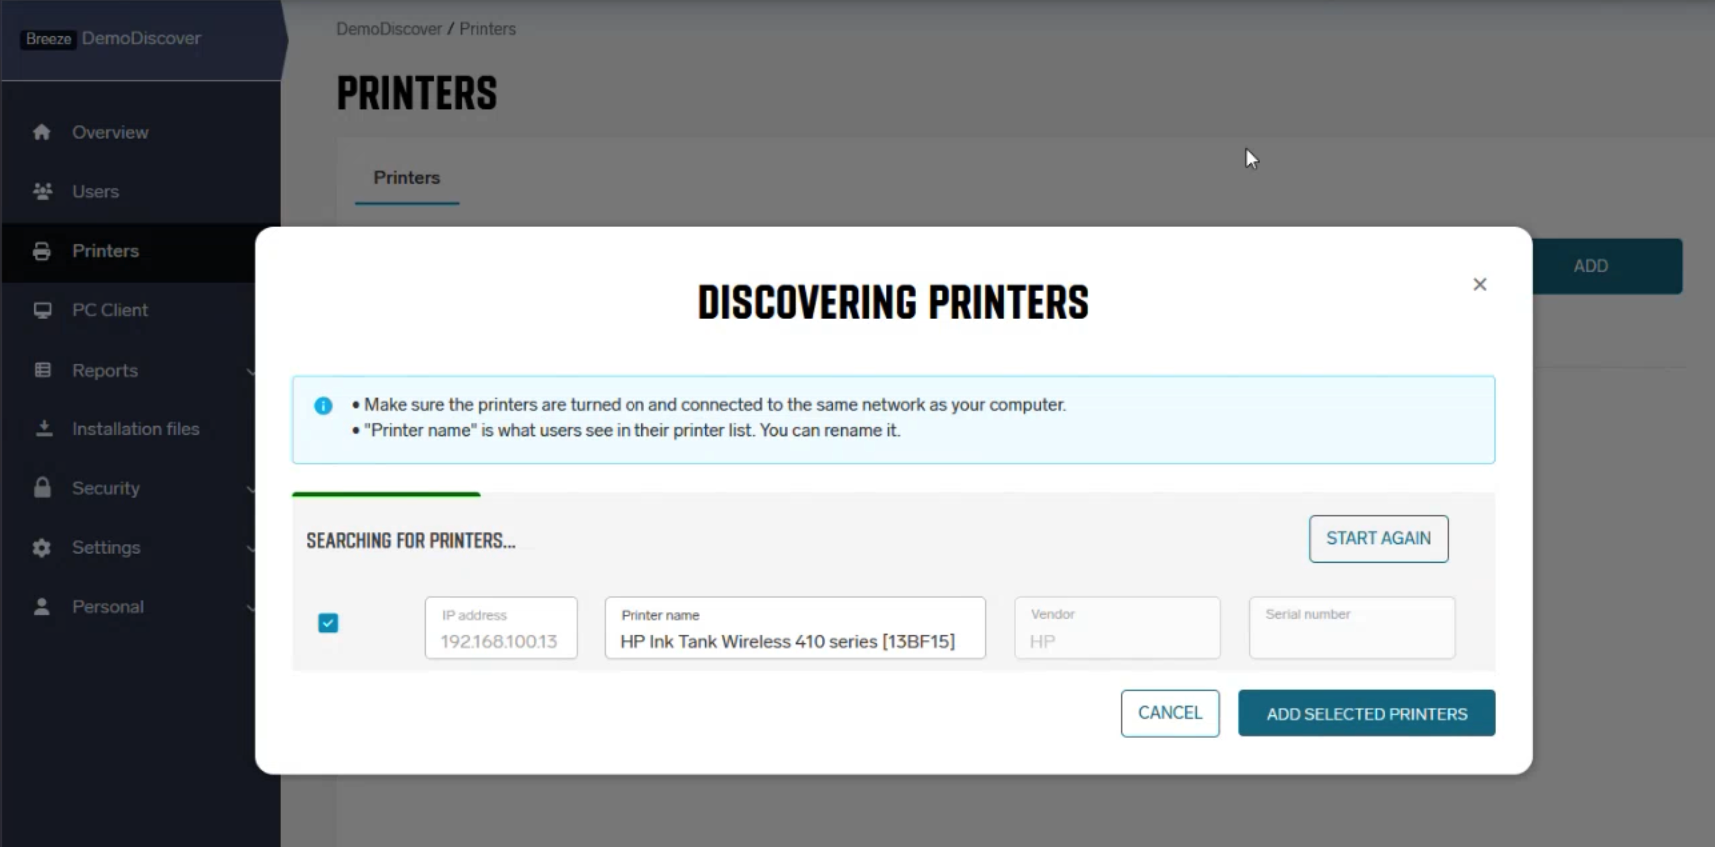Click the green search progress bar

[x=386, y=494]
